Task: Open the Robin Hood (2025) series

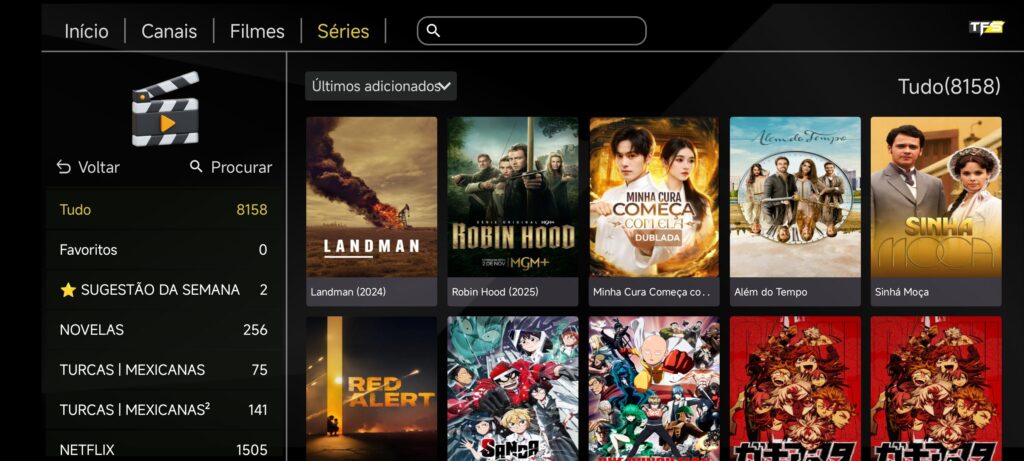Action: coord(513,211)
